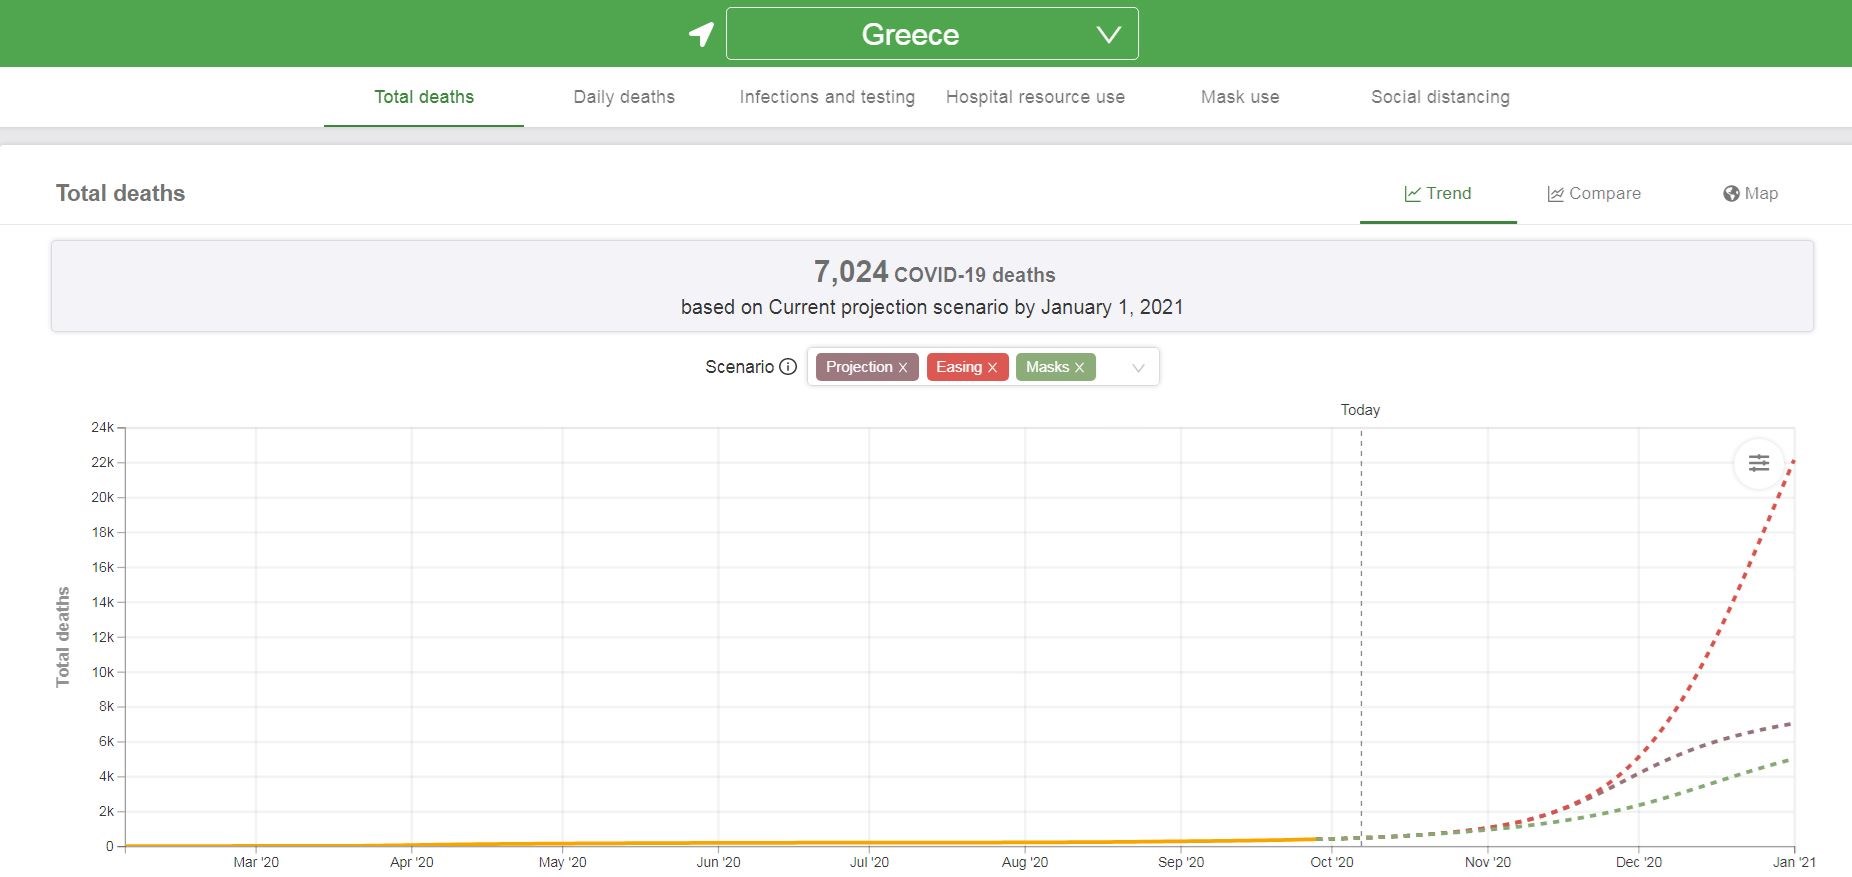Remove the Projection scenario tag
The image size is (1852, 877).
coord(903,368)
